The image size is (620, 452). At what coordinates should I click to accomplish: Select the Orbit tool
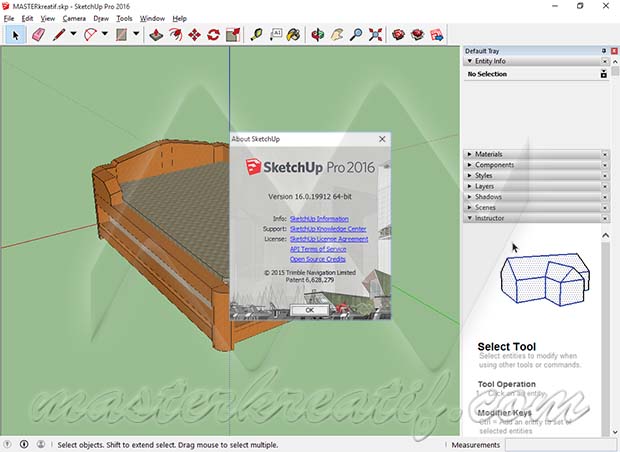[x=318, y=35]
